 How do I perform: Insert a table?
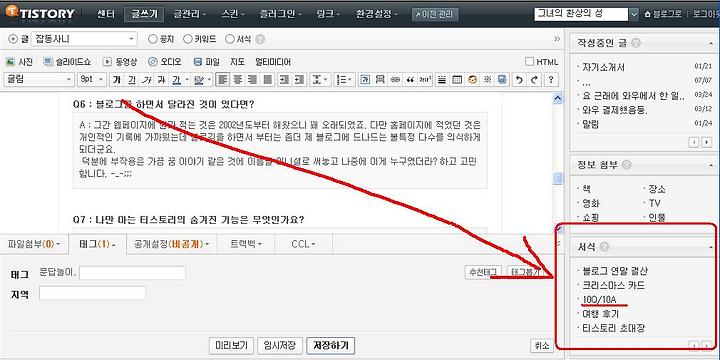point(457,79)
